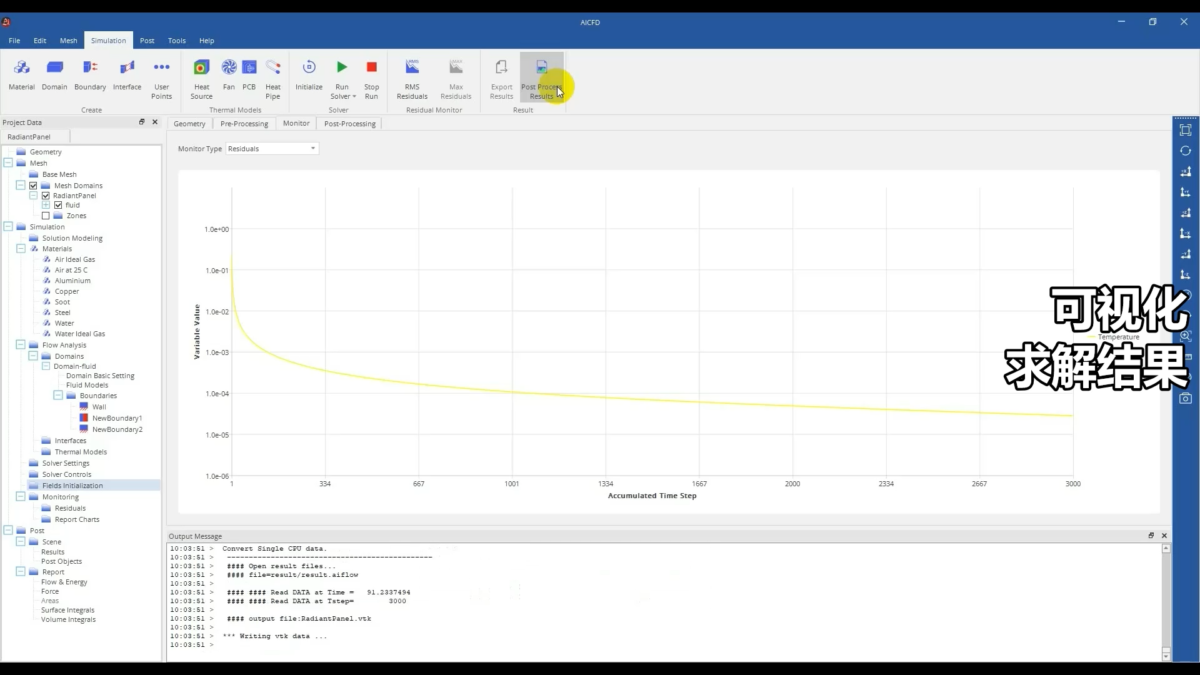Screen dimensions: 1200x675
Task: Collapse the Materials tree node
Action: coord(20,248)
